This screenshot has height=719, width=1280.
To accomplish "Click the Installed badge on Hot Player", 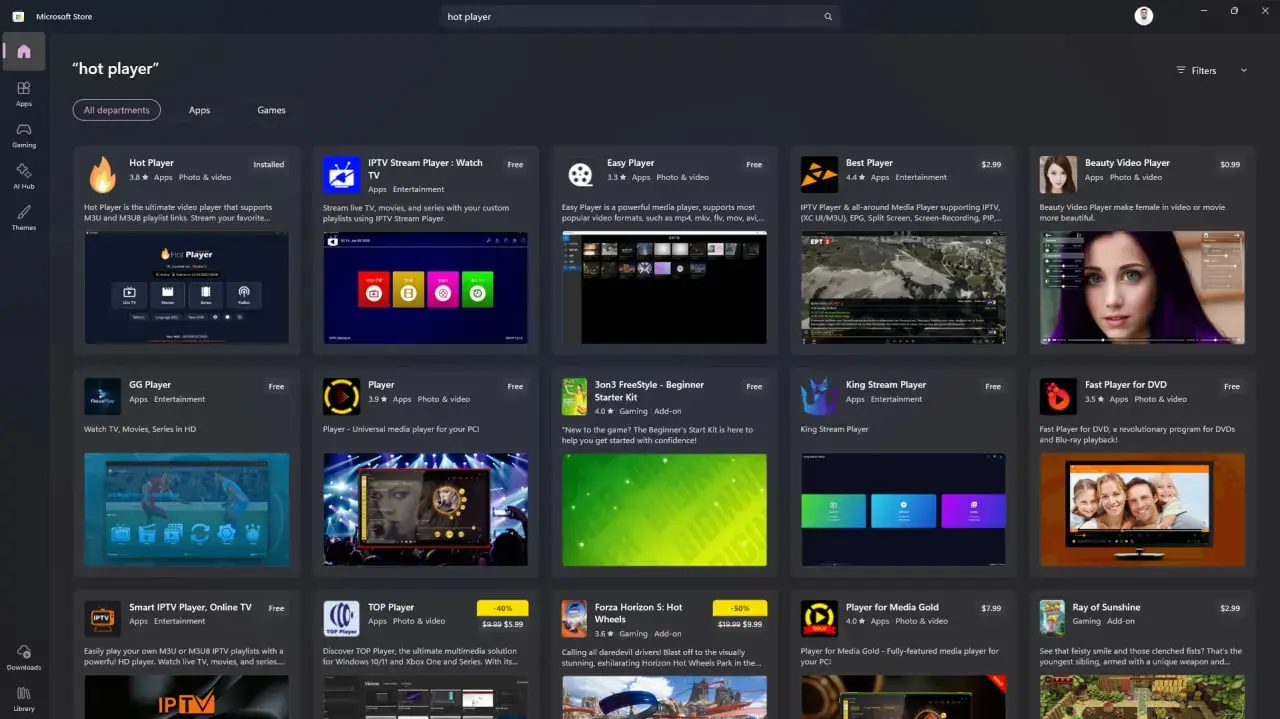I will [x=268, y=164].
